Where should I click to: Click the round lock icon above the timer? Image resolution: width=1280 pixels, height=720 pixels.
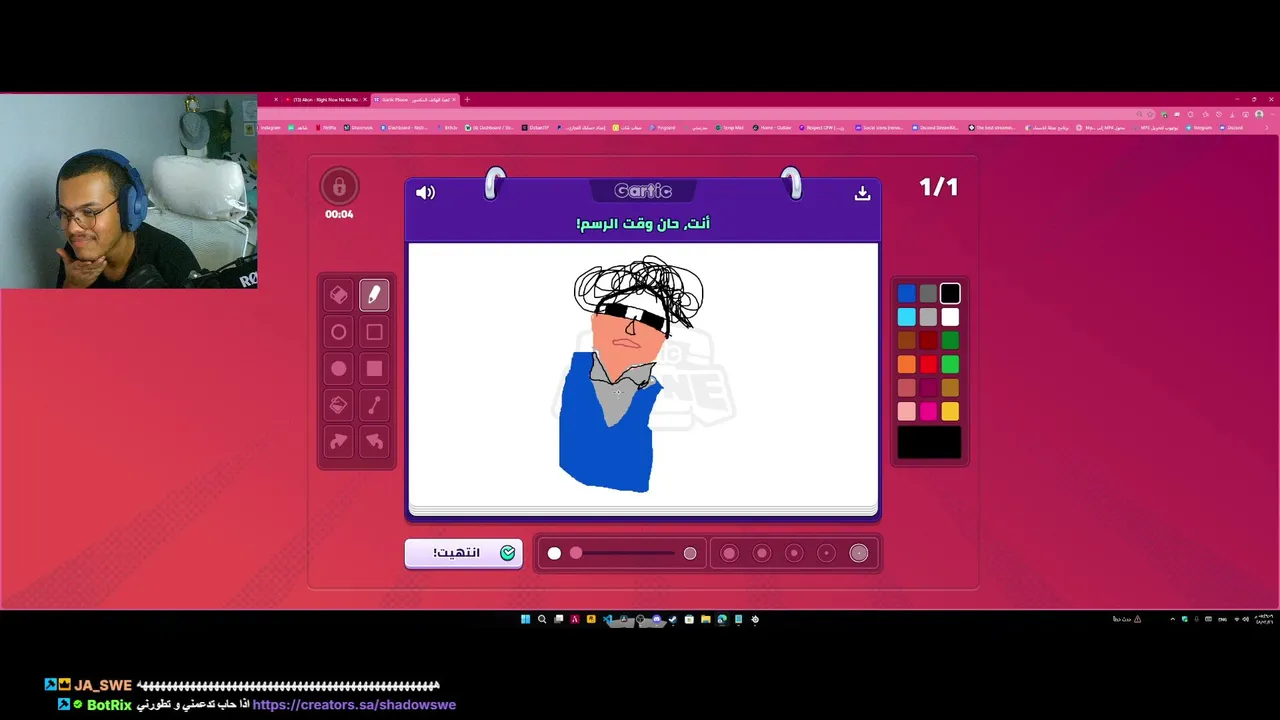pos(339,187)
